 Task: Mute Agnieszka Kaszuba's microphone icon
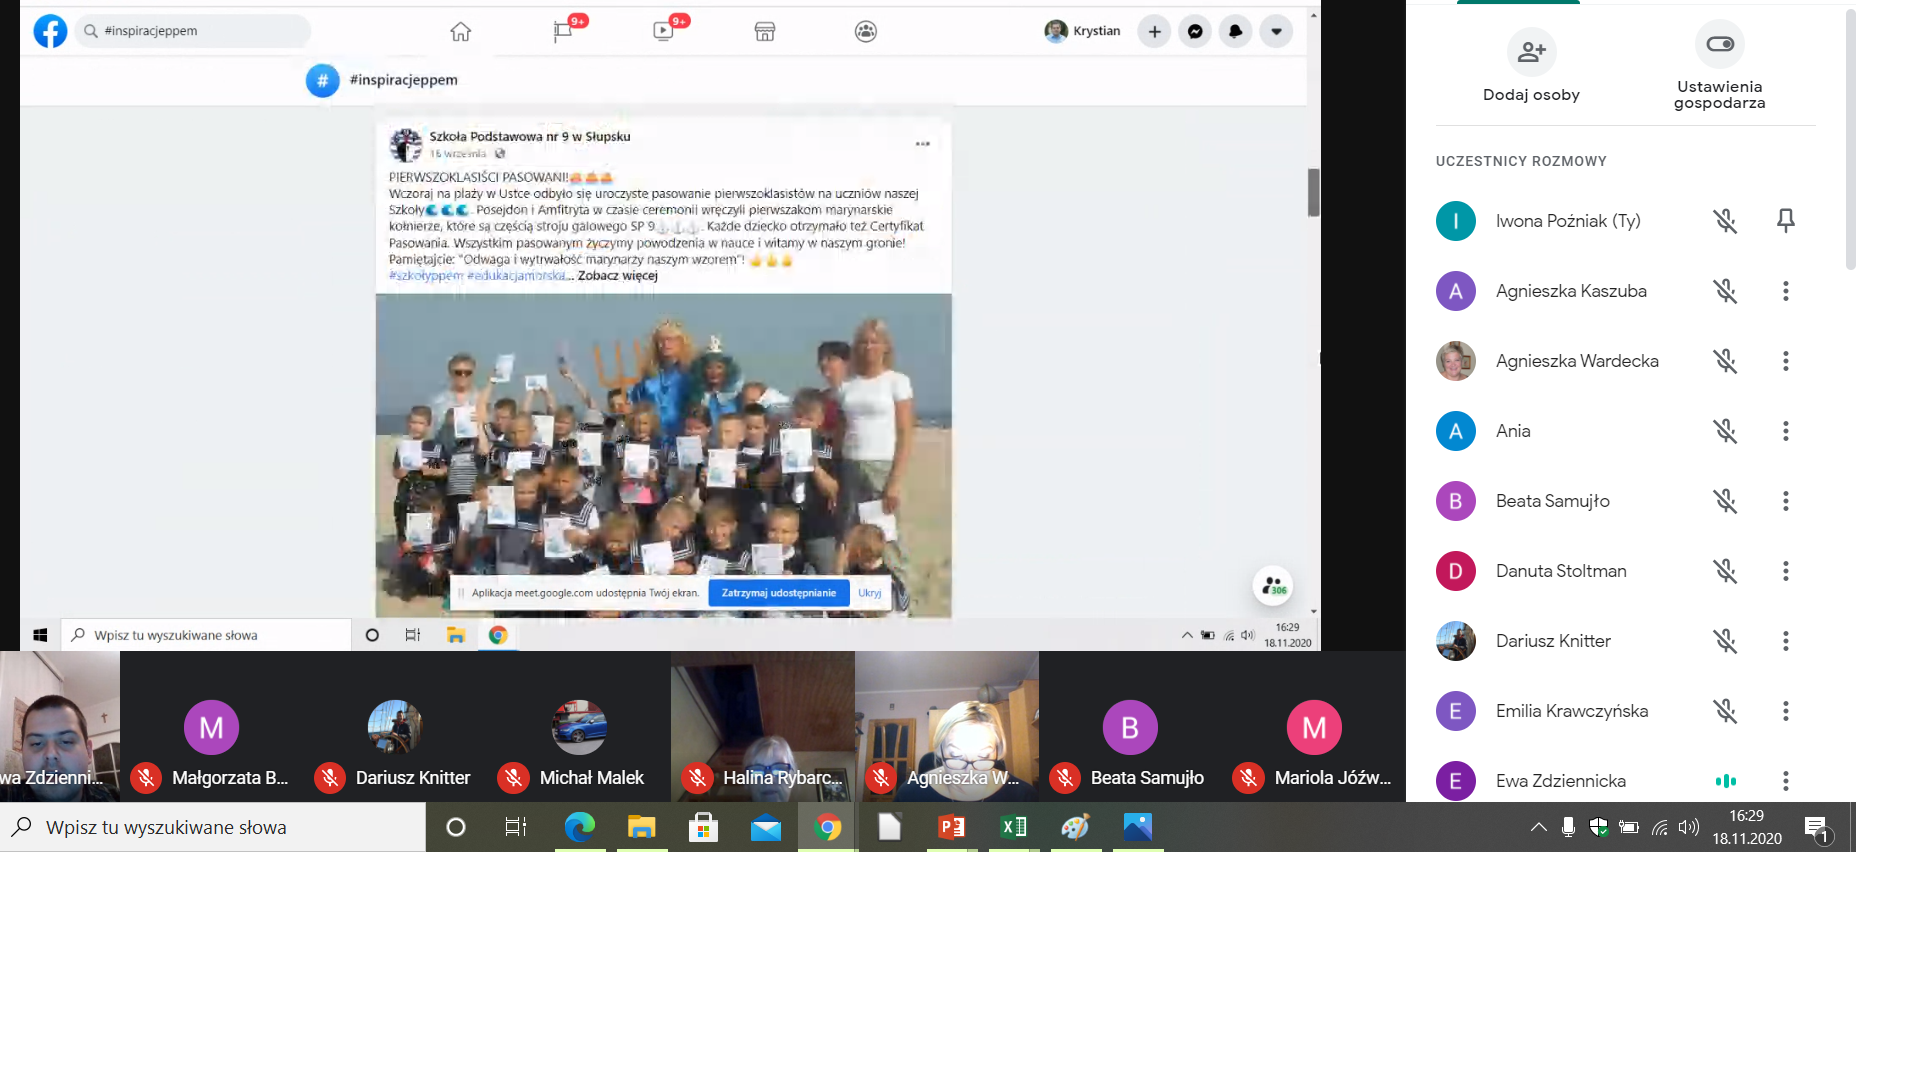click(x=1724, y=291)
